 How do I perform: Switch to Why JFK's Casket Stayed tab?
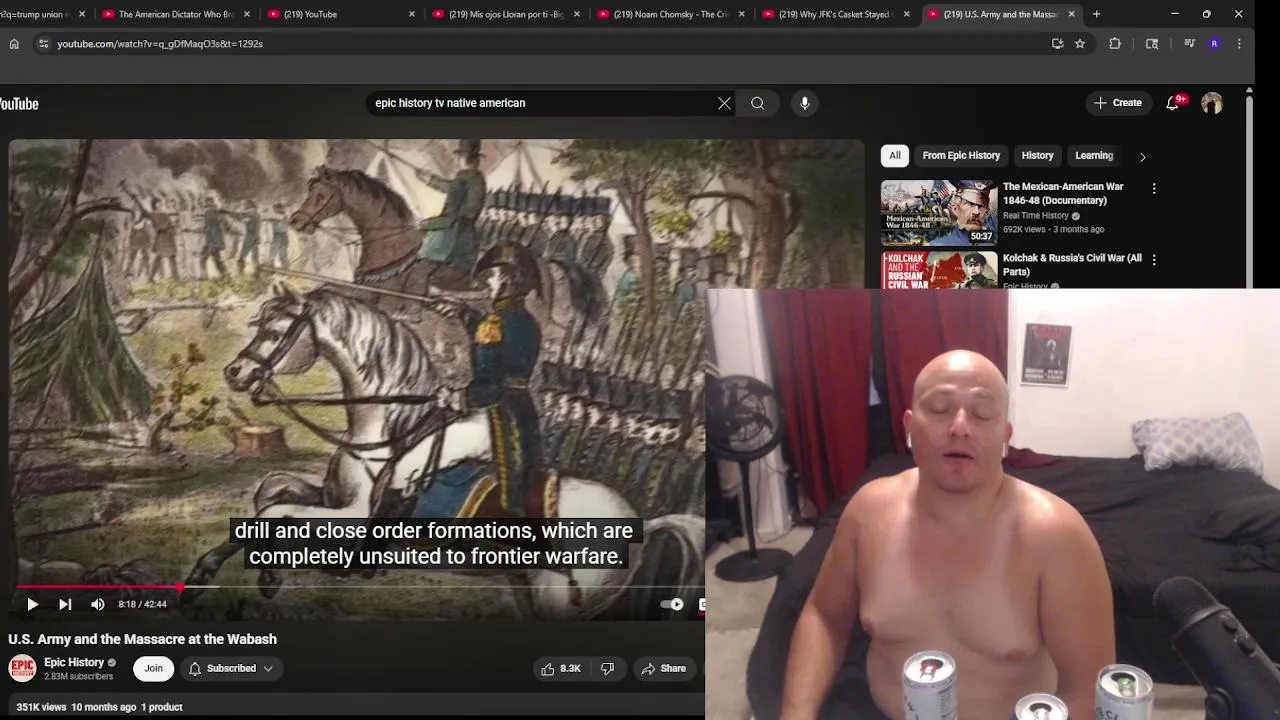point(835,14)
